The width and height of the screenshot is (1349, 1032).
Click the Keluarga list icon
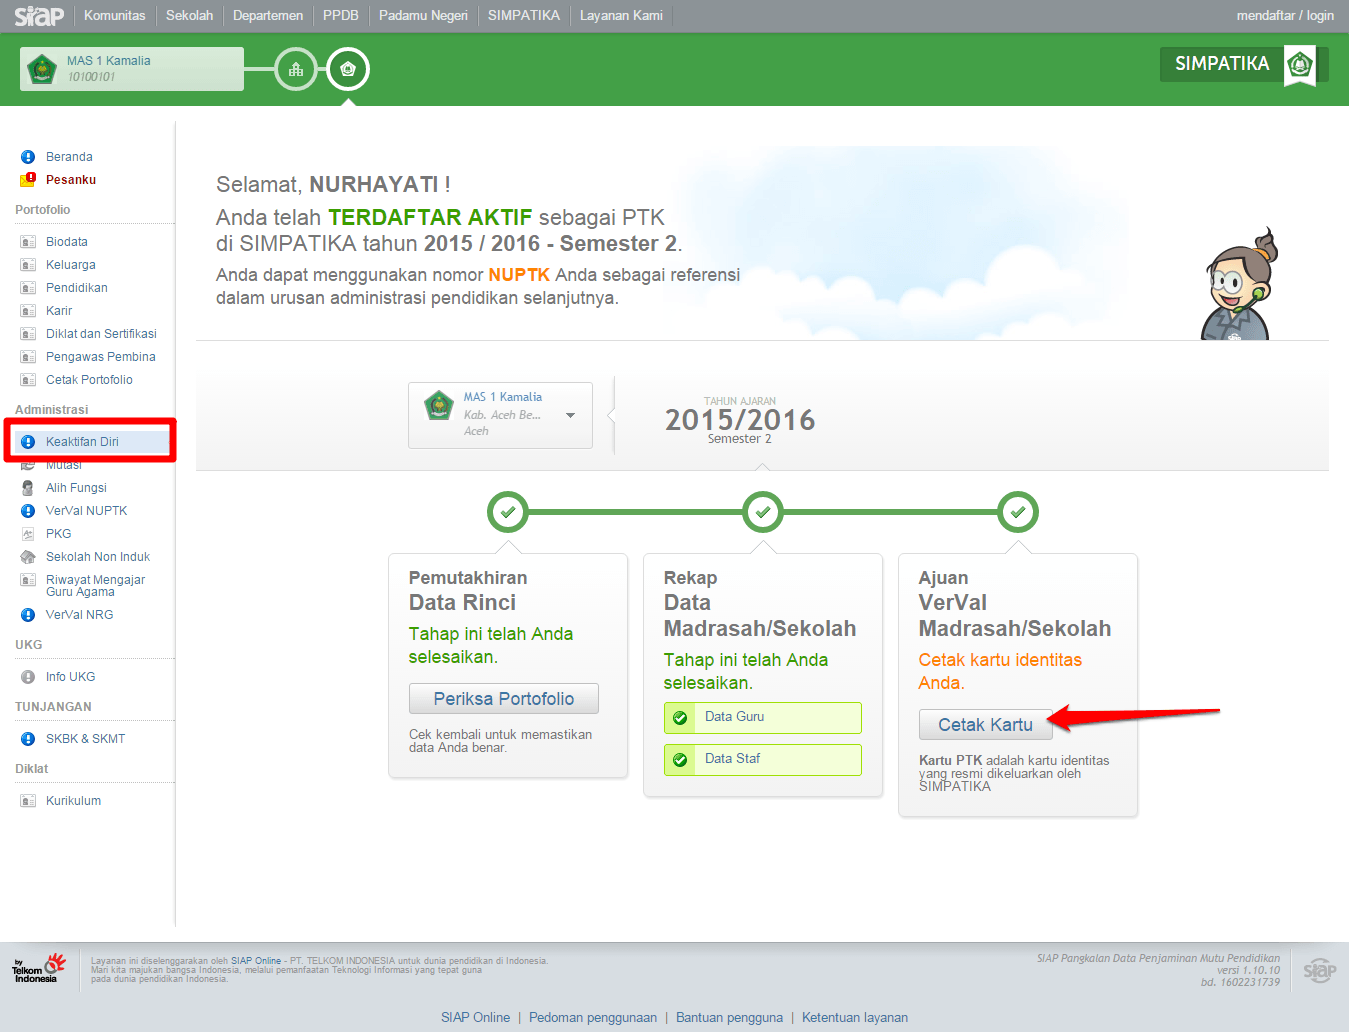pos(28,265)
